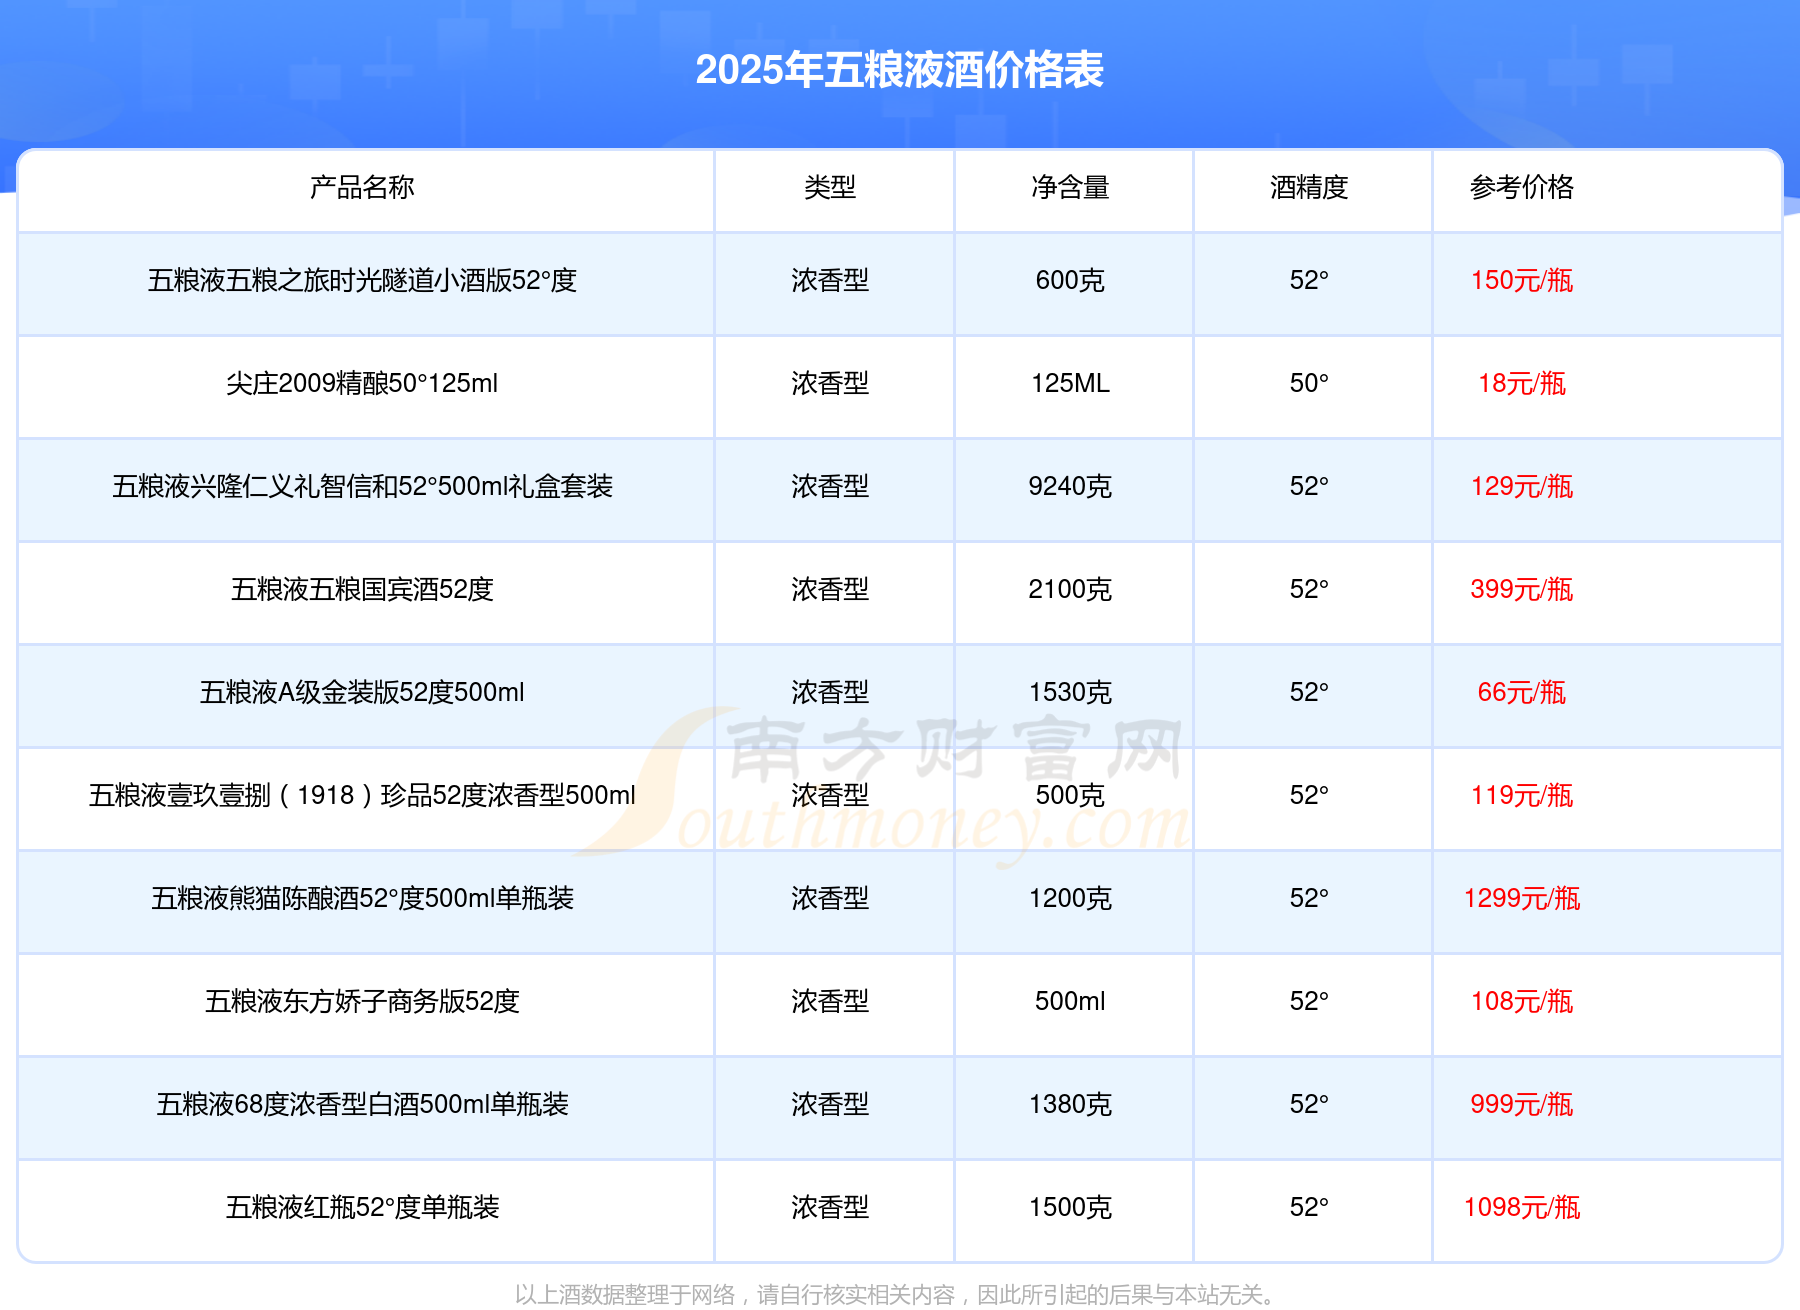1800x1310 pixels.
Task: Click the 18元/瓶 price
Action: pos(1522,383)
